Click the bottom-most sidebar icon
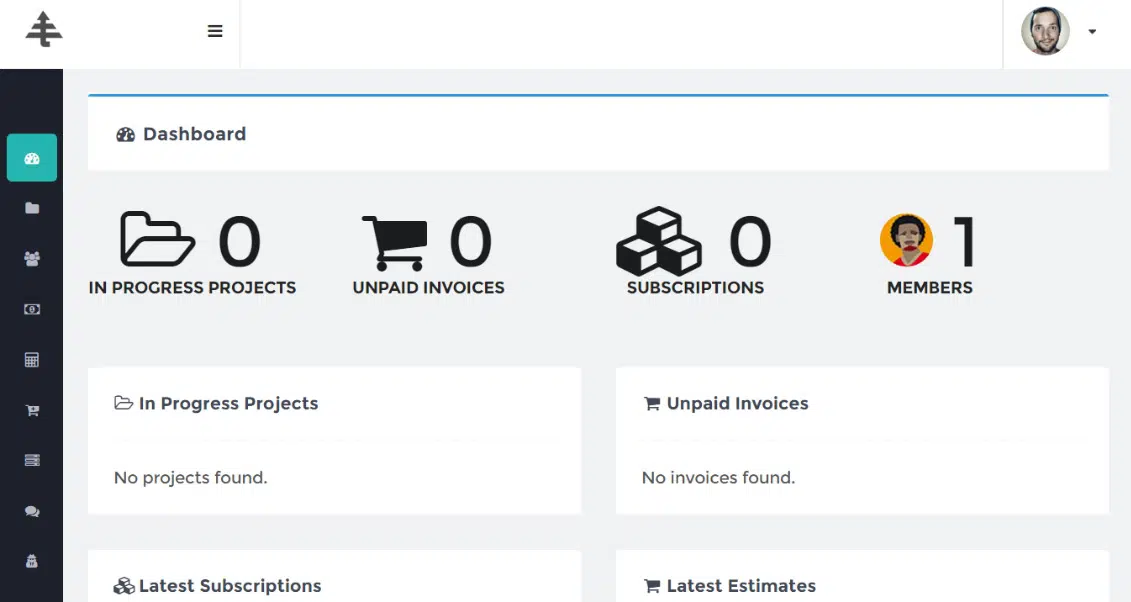Viewport: 1131px width, 602px height. (32, 562)
